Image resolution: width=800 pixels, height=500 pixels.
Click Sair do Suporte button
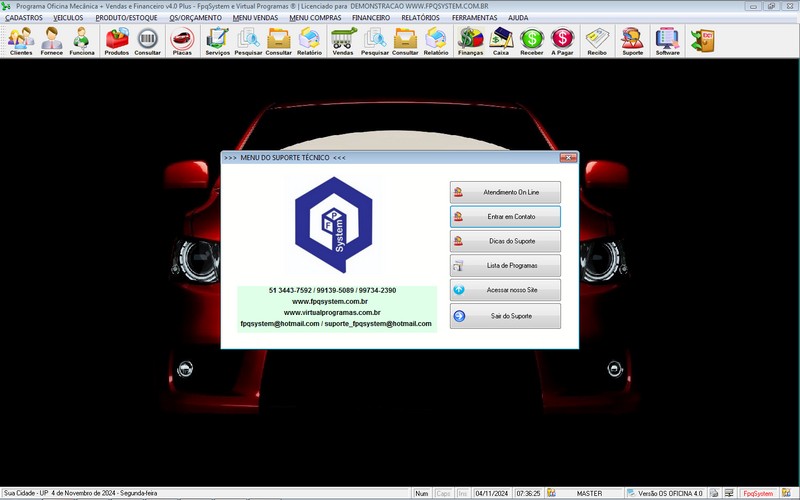(505, 316)
